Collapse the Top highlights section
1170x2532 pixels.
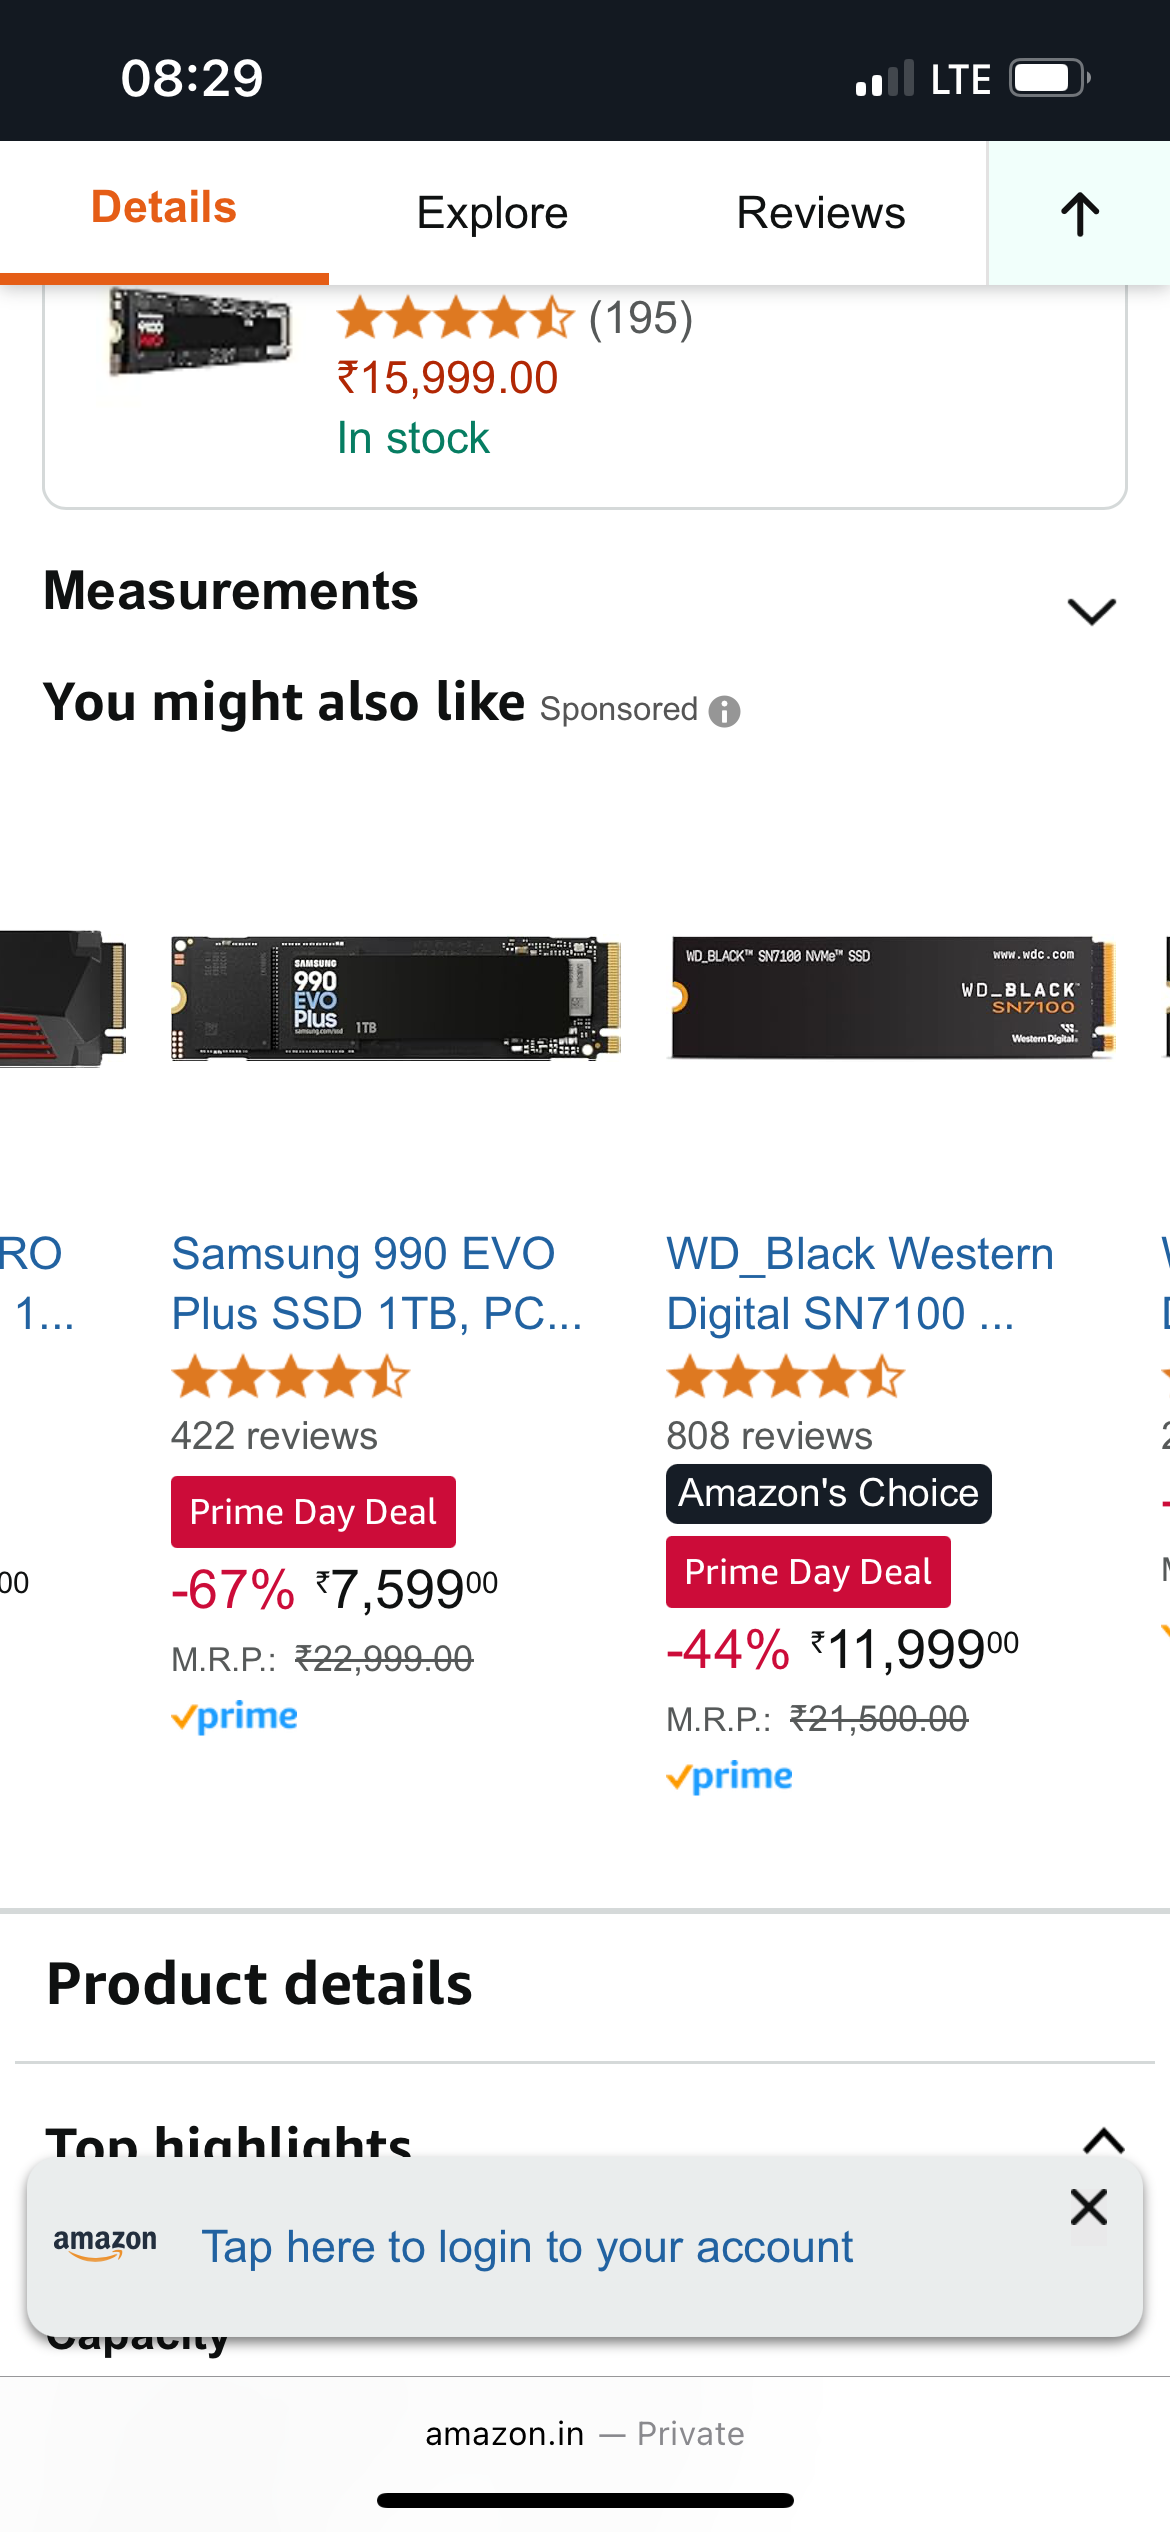[x=1104, y=2140]
